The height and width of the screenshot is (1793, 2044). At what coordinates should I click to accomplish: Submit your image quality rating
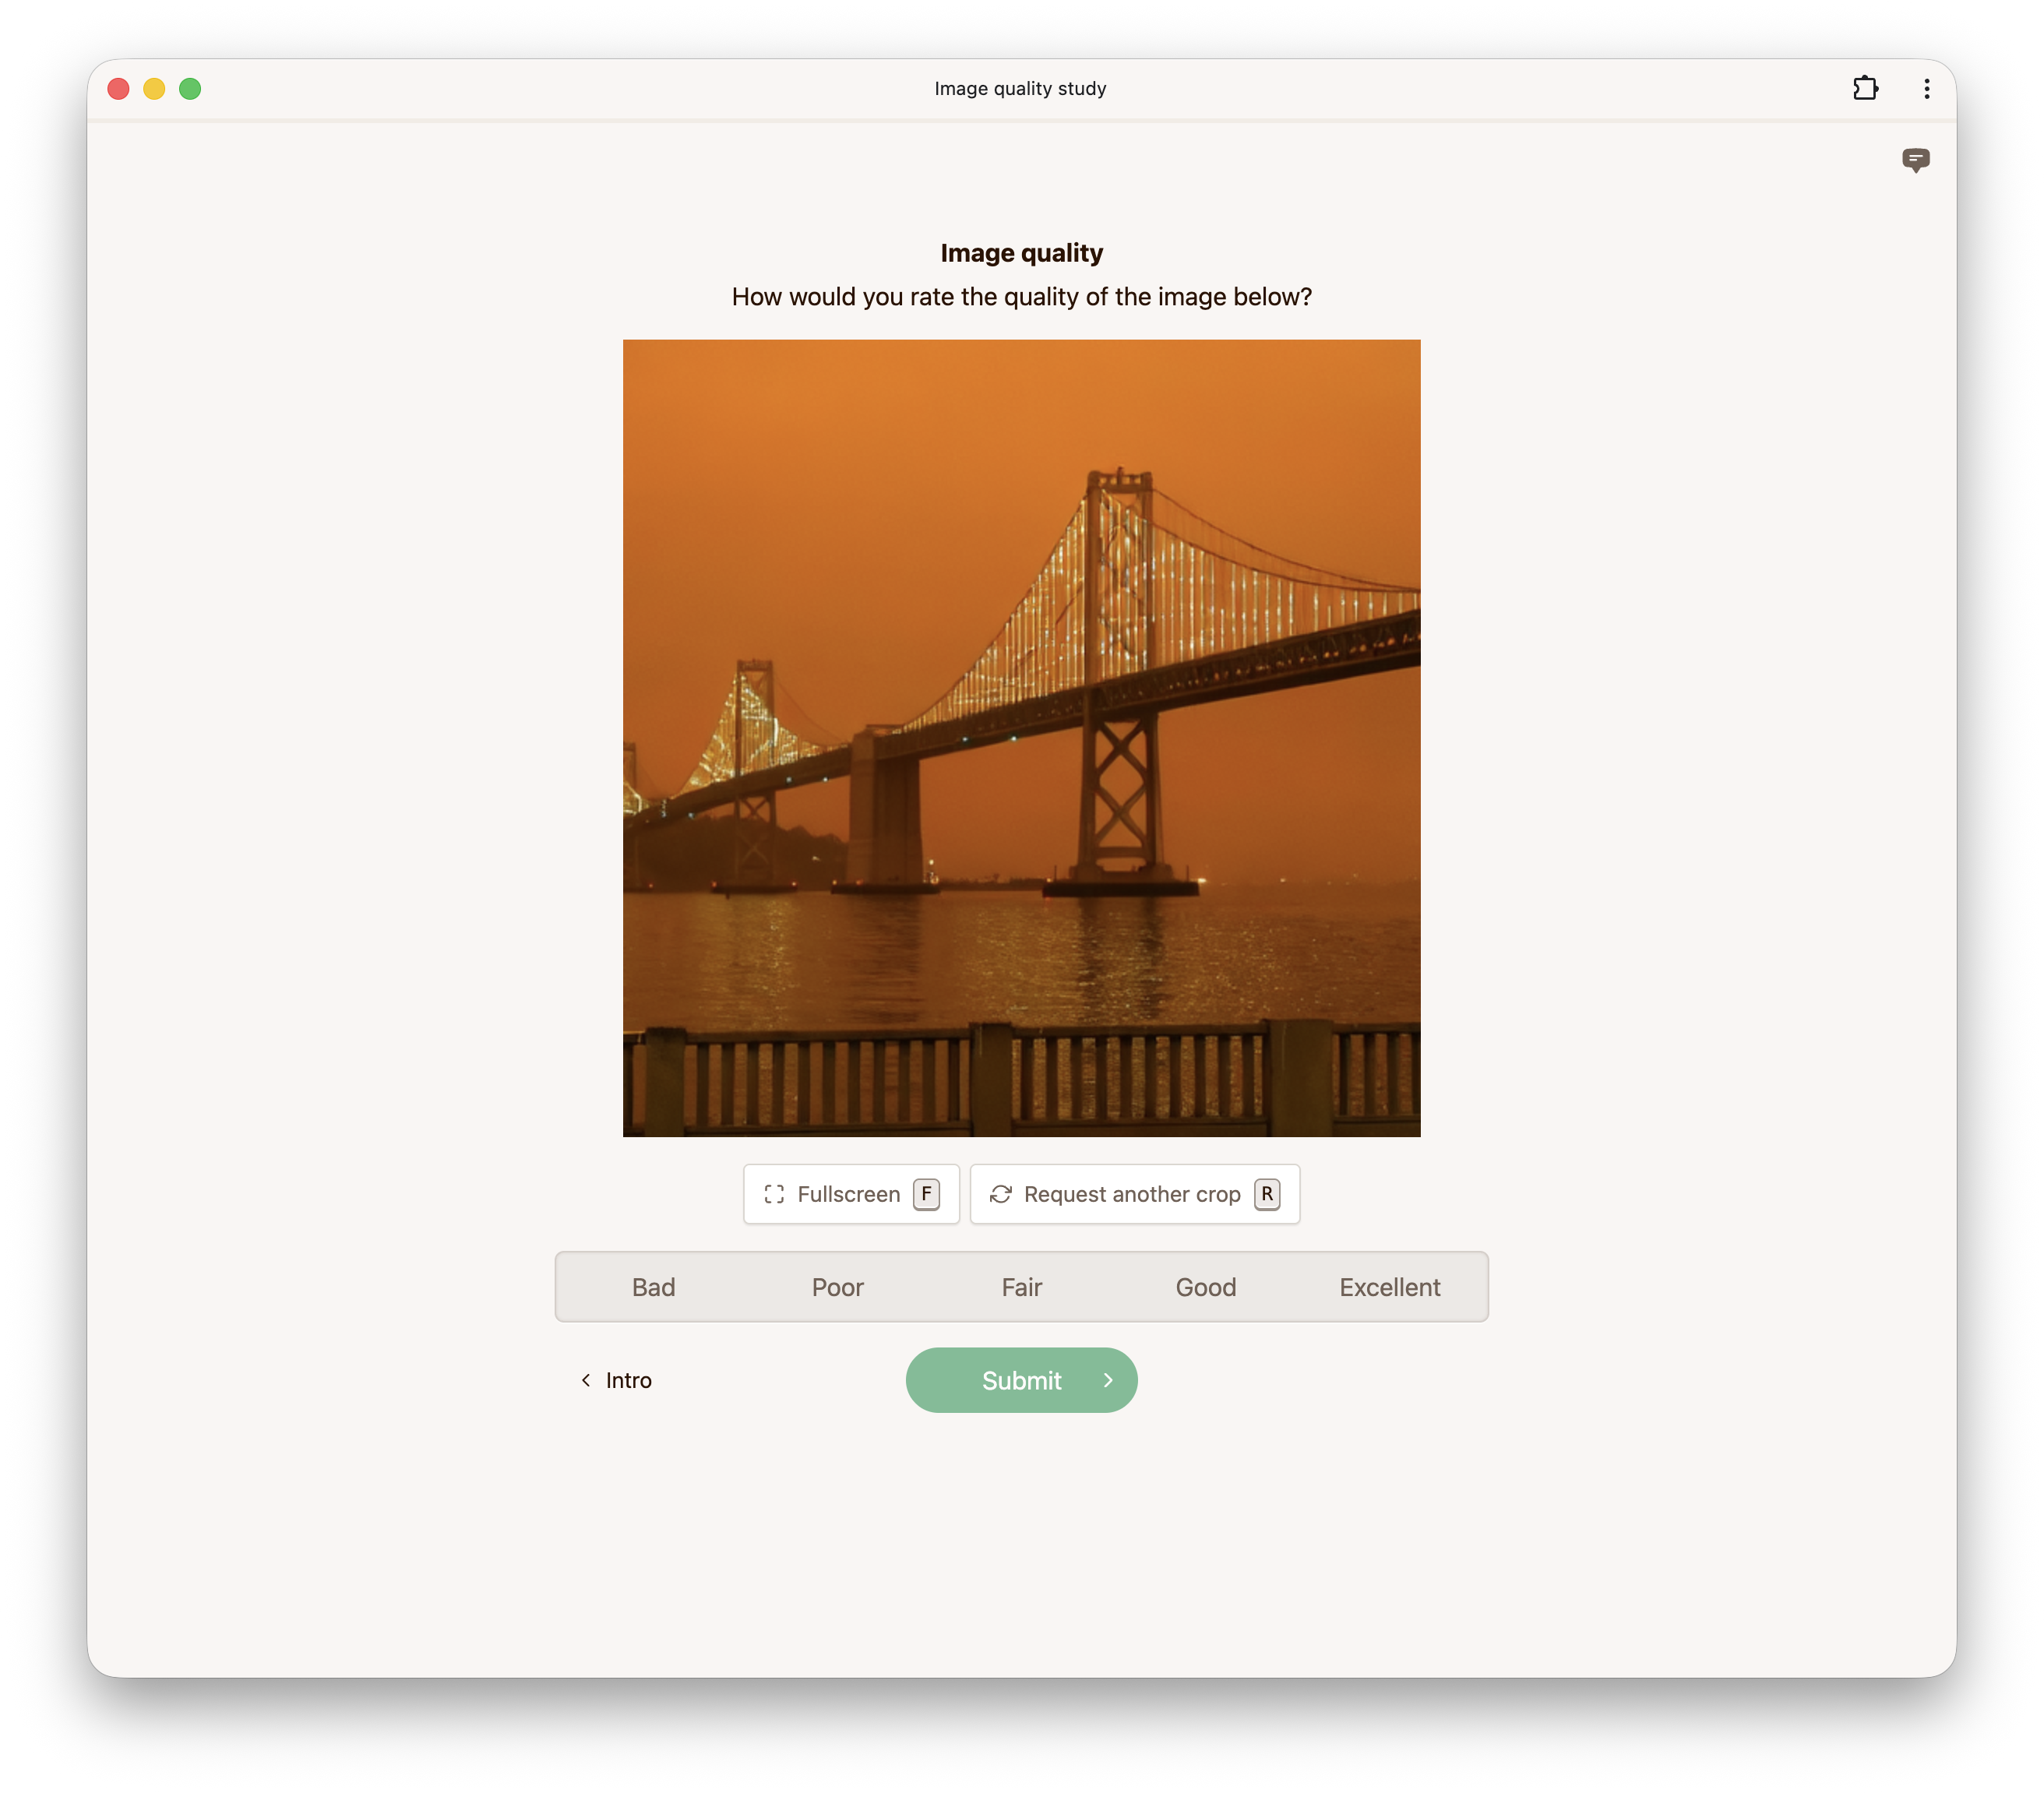click(x=1021, y=1380)
